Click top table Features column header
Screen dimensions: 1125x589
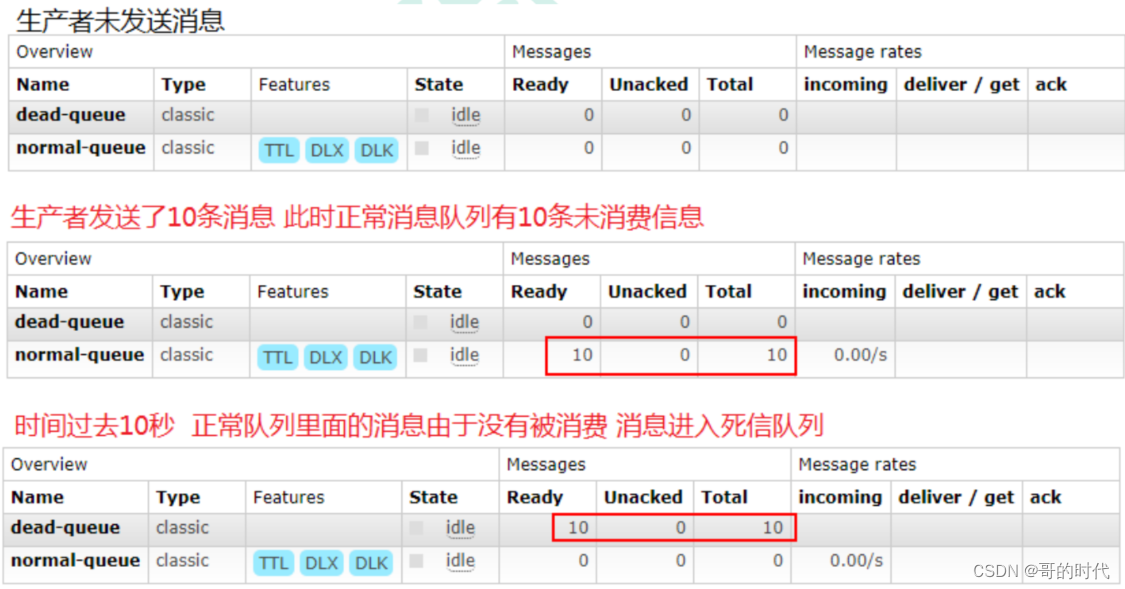tap(294, 85)
